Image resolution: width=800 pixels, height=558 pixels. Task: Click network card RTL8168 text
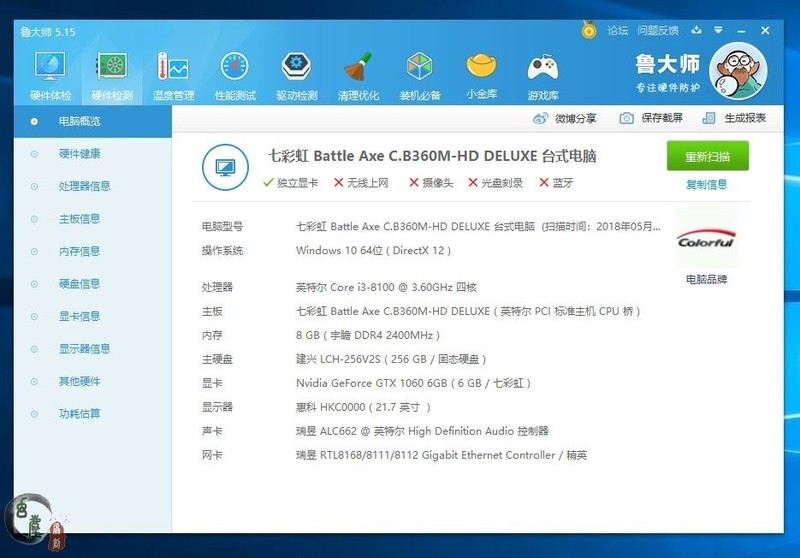441,455
